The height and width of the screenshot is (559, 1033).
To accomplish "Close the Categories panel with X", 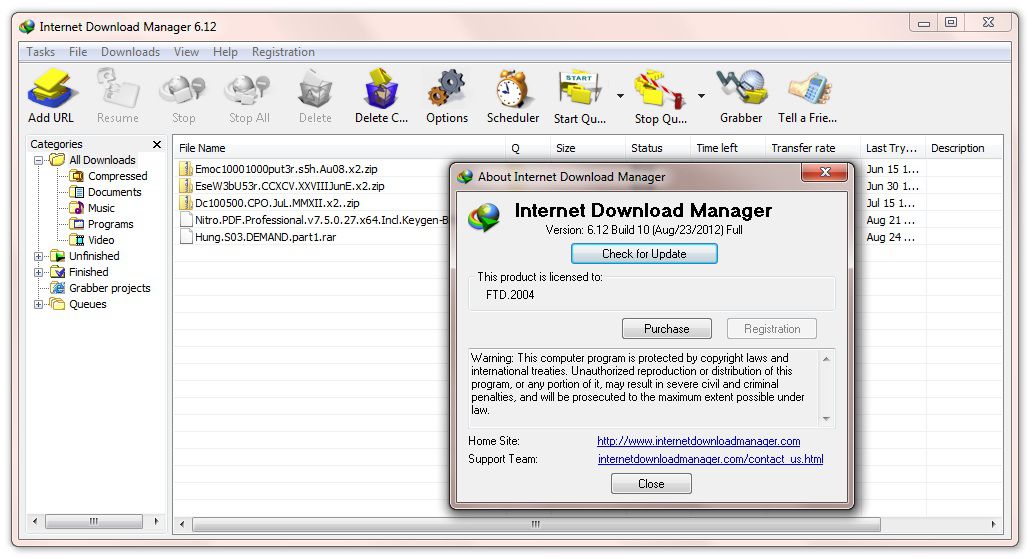I will [x=157, y=144].
